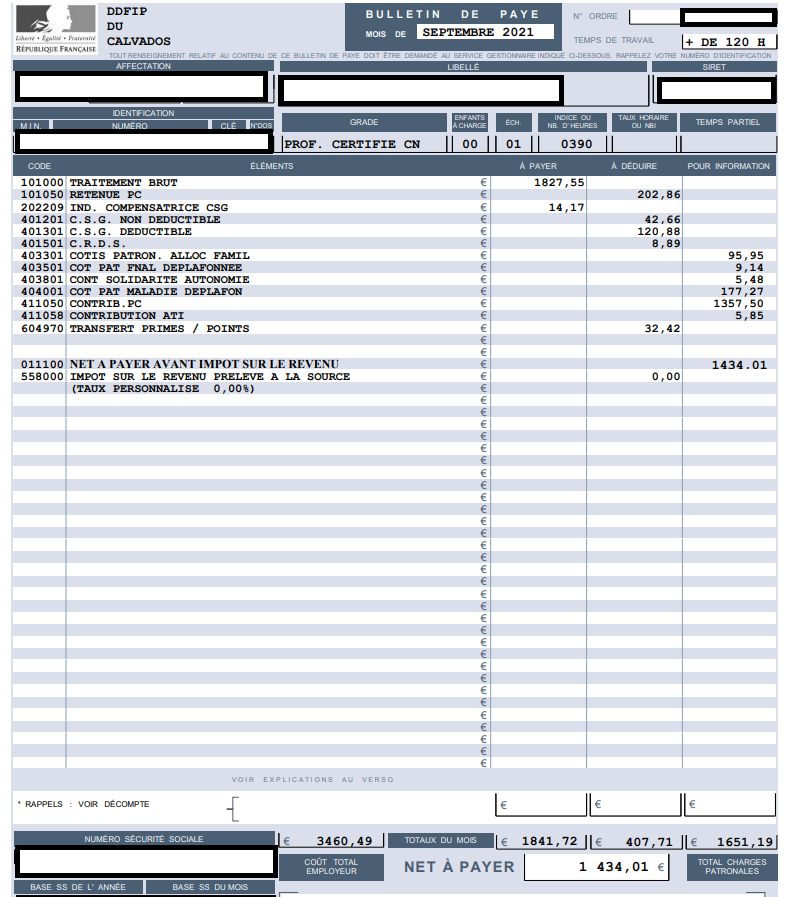Select the CONTRIB.PC row label
The height and width of the screenshot is (897, 787).
(x=105, y=303)
